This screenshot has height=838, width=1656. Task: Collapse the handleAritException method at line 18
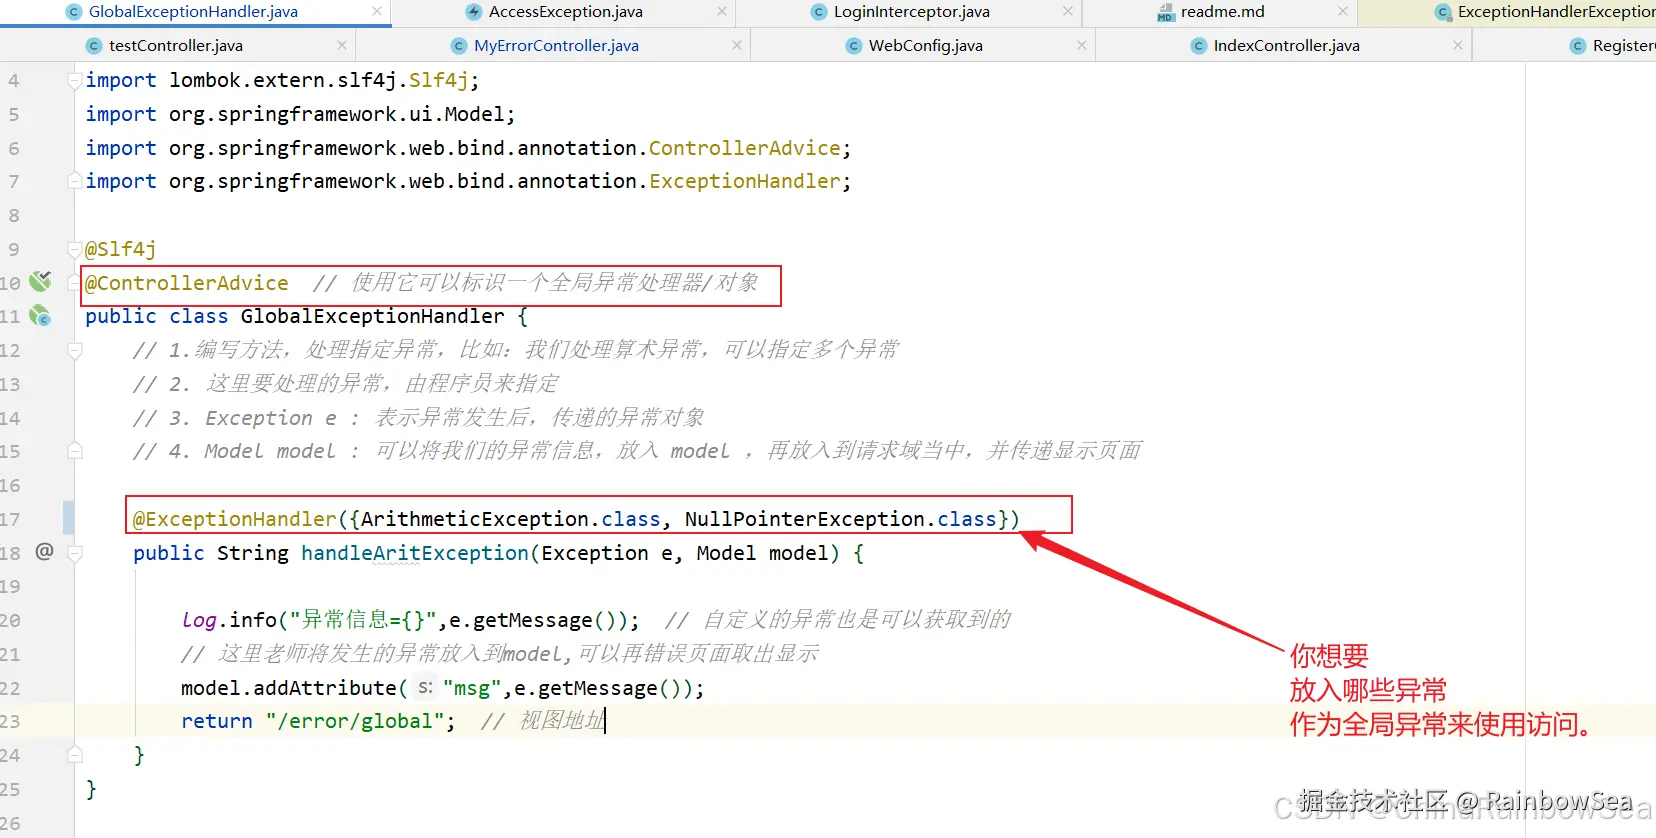[x=75, y=552]
